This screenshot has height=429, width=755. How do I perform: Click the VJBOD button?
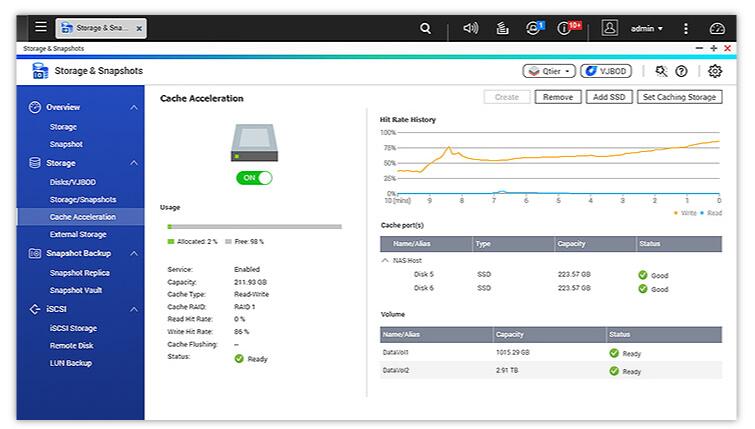coord(606,71)
